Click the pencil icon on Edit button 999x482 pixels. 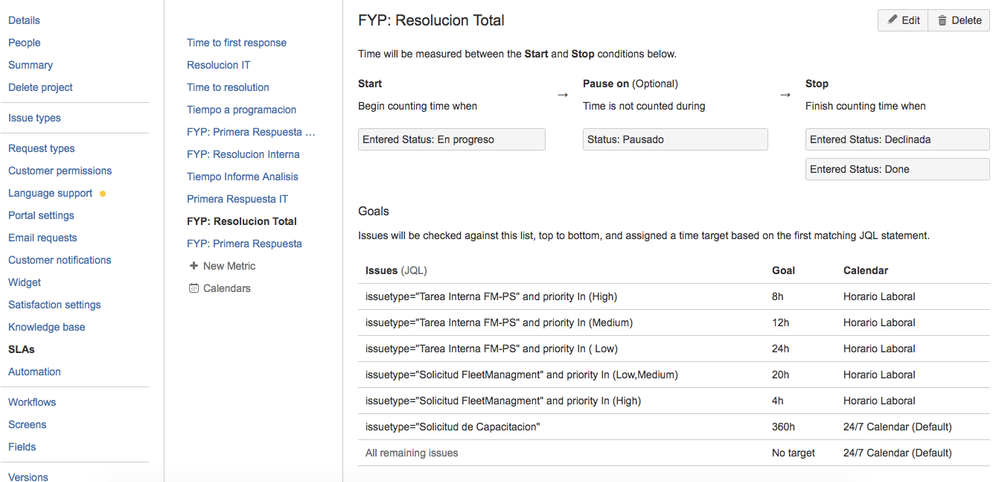893,20
